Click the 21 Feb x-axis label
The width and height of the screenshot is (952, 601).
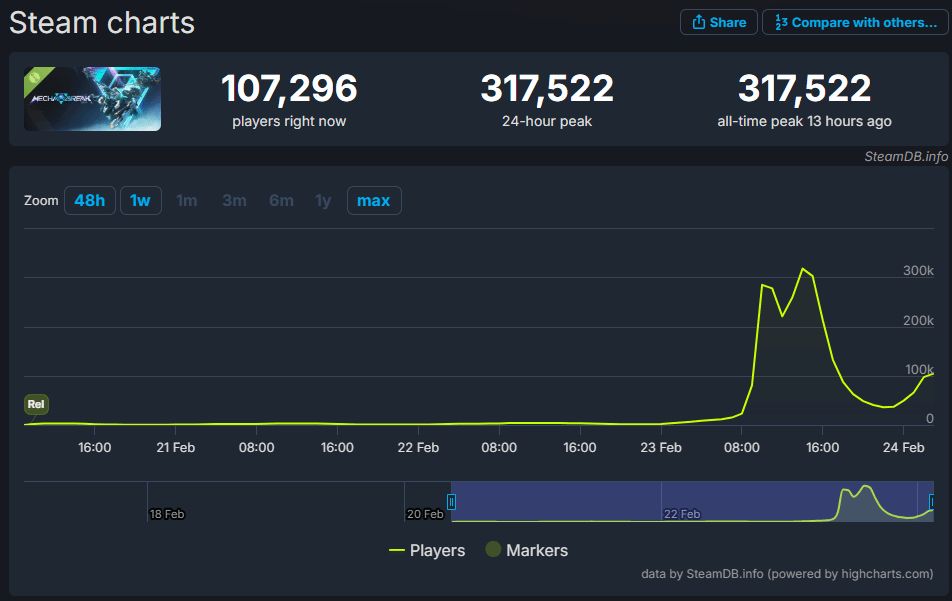click(x=175, y=447)
